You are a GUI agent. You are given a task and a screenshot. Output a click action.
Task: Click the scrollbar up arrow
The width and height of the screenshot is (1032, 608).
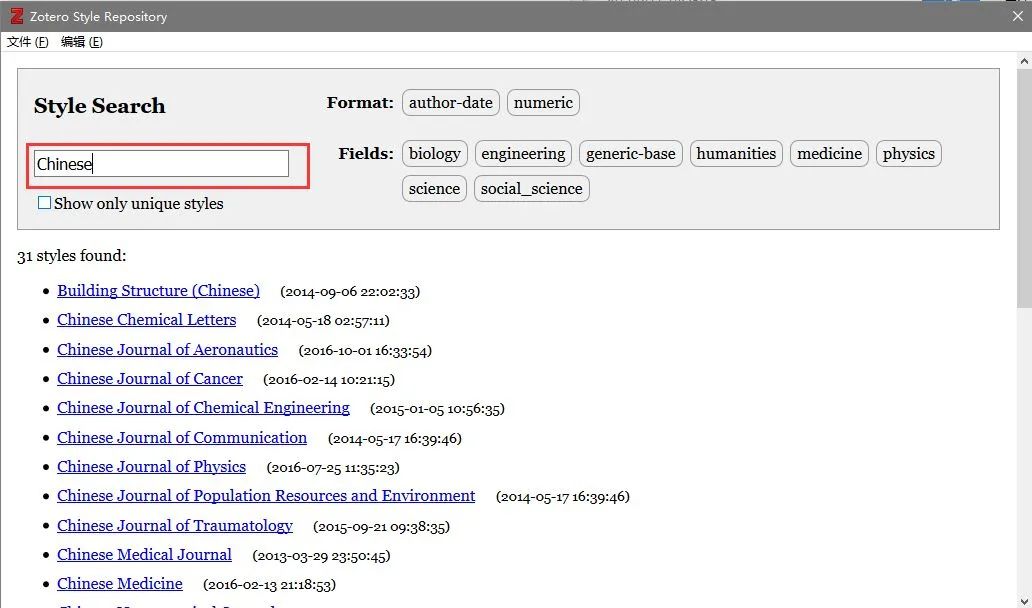1023,61
